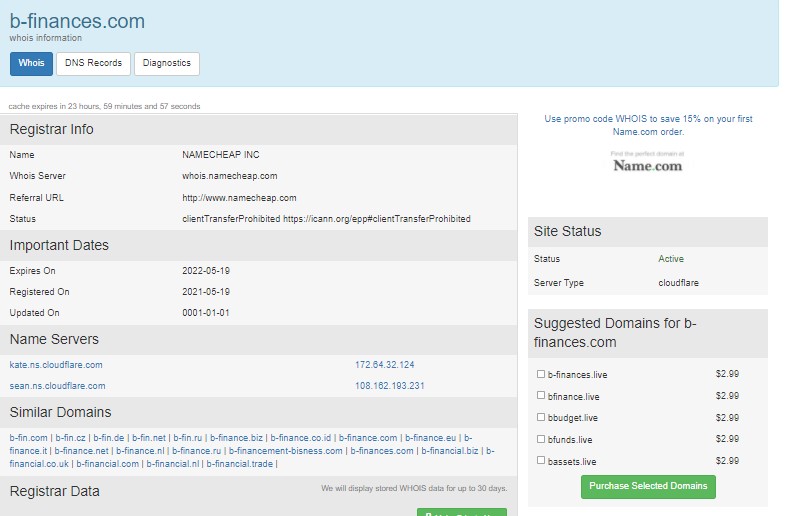Image resolution: width=802 pixels, height=516 pixels.
Task: Select the cloudflare server type value
Action: (678, 283)
